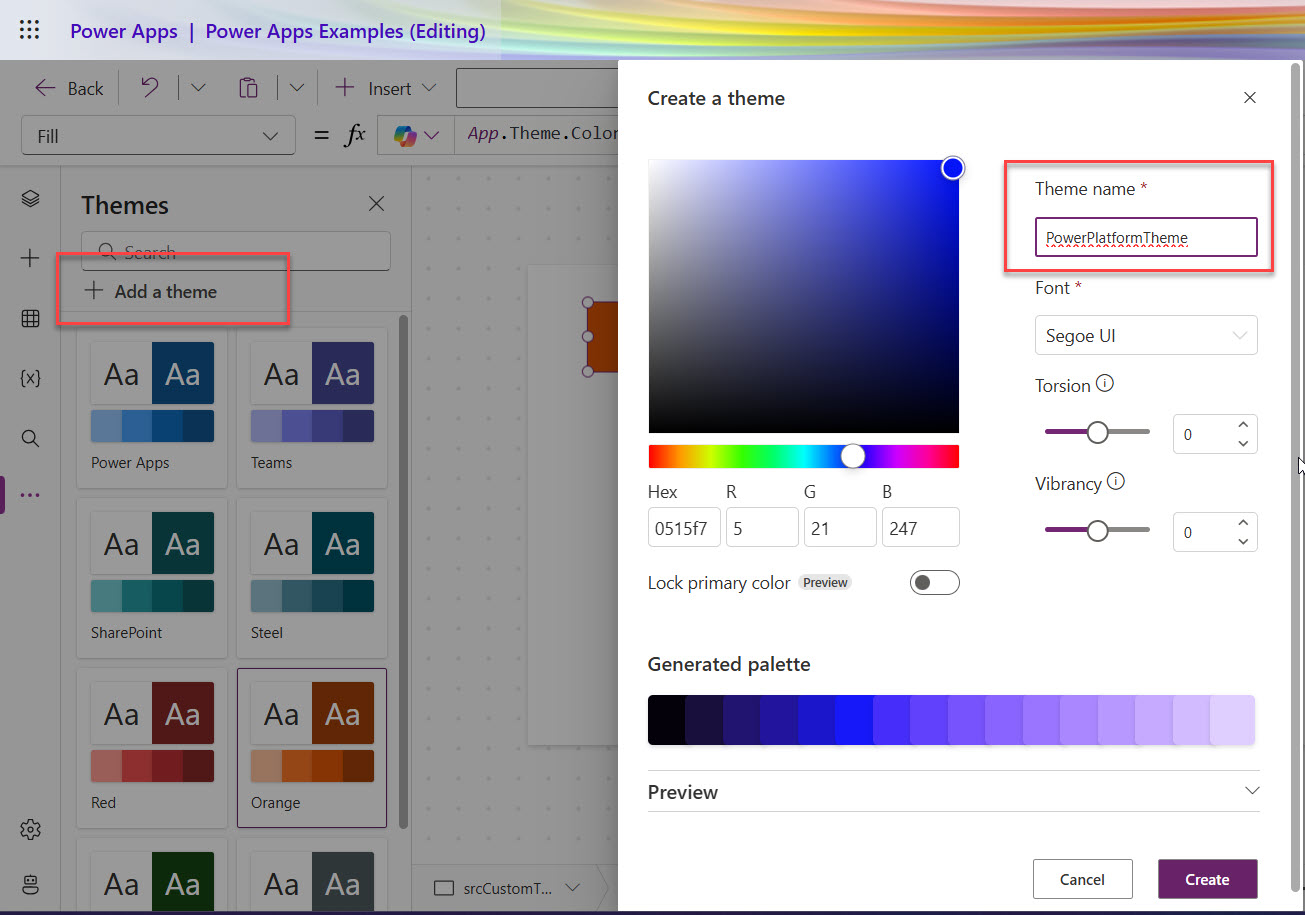Viewport: 1305px width, 915px height.
Task: Click the color picker saturation area
Action: (x=803, y=295)
